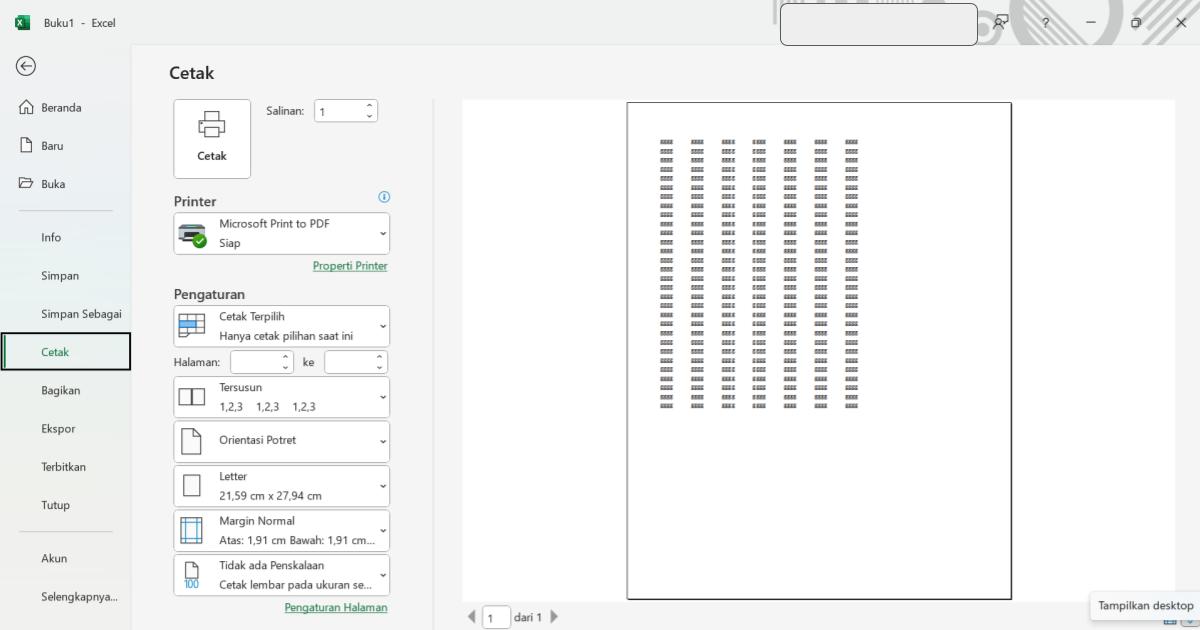This screenshot has width=1200, height=630.
Task: Increase Halaman start page with up arrow
Action: [x=286, y=357]
